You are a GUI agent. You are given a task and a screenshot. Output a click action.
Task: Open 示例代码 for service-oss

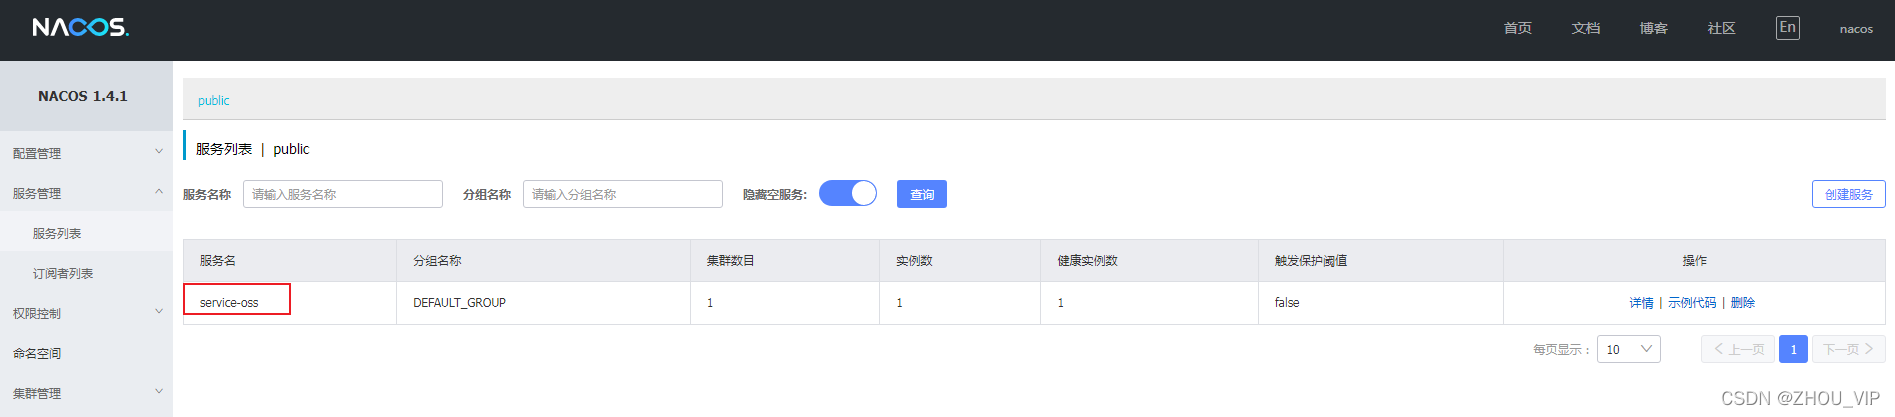1692,302
